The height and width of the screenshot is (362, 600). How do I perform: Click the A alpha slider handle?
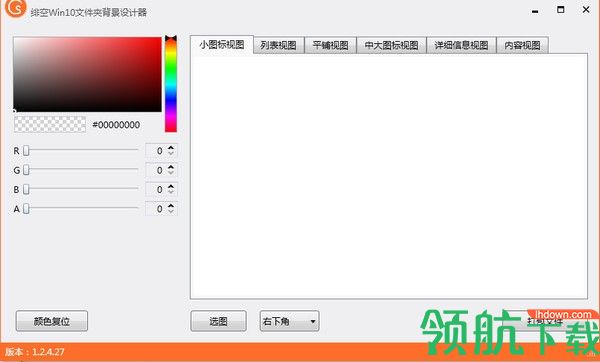pos(26,209)
